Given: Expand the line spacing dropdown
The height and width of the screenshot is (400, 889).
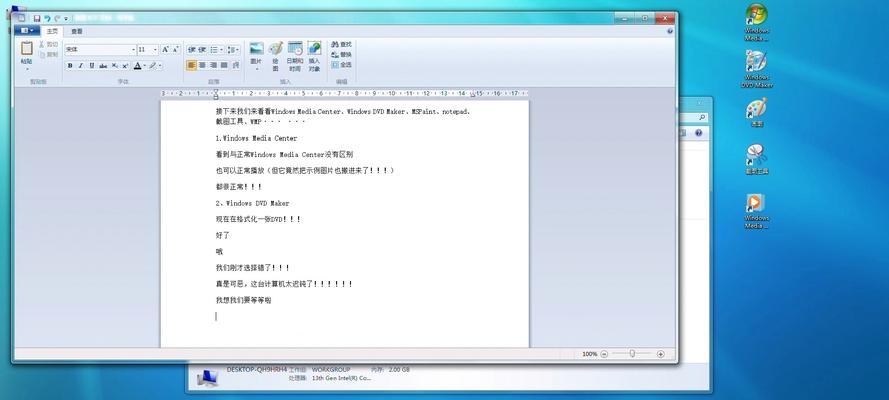Looking at the screenshot, I should click(x=235, y=50).
